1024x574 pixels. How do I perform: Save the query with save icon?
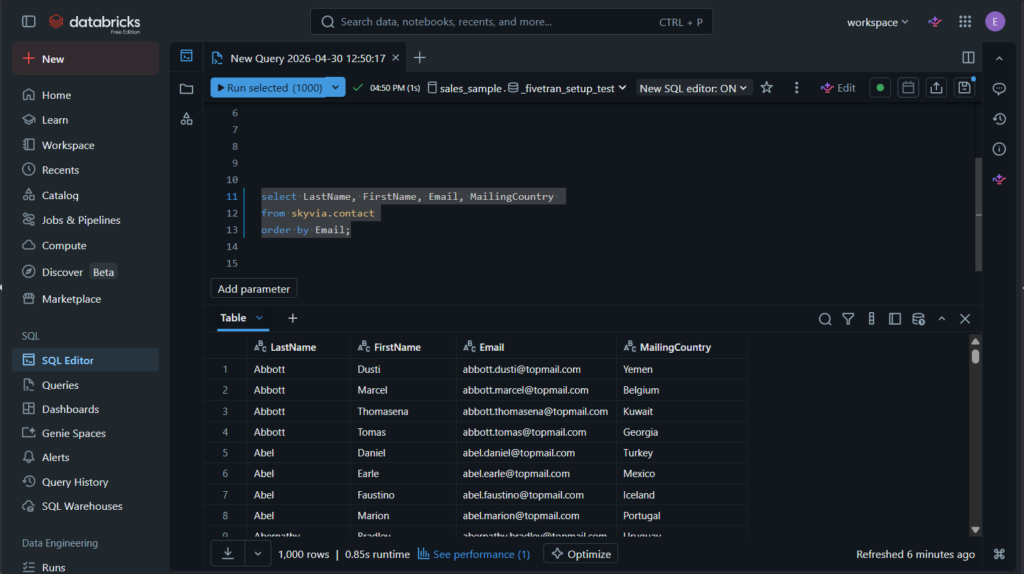click(964, 88)
